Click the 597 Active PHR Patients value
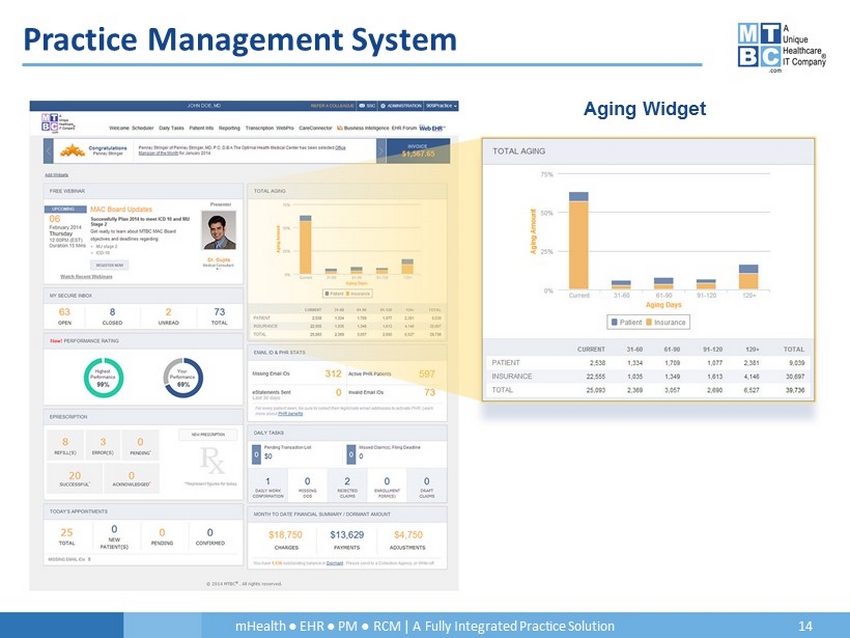 pyautogui.click(x=427, y=373)
